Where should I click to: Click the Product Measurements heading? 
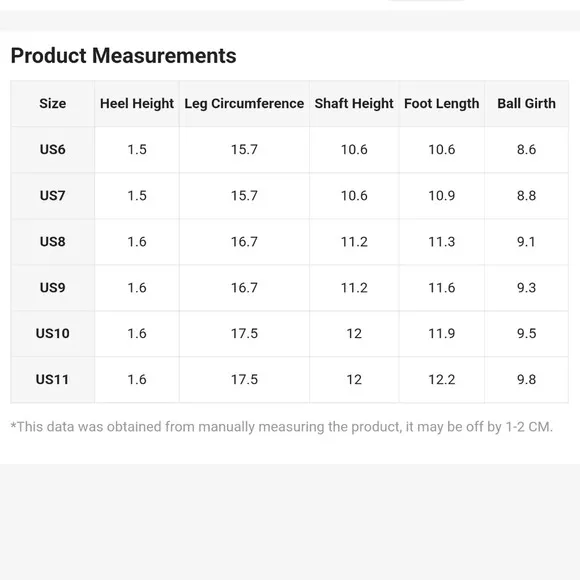[x=123, y=56]
